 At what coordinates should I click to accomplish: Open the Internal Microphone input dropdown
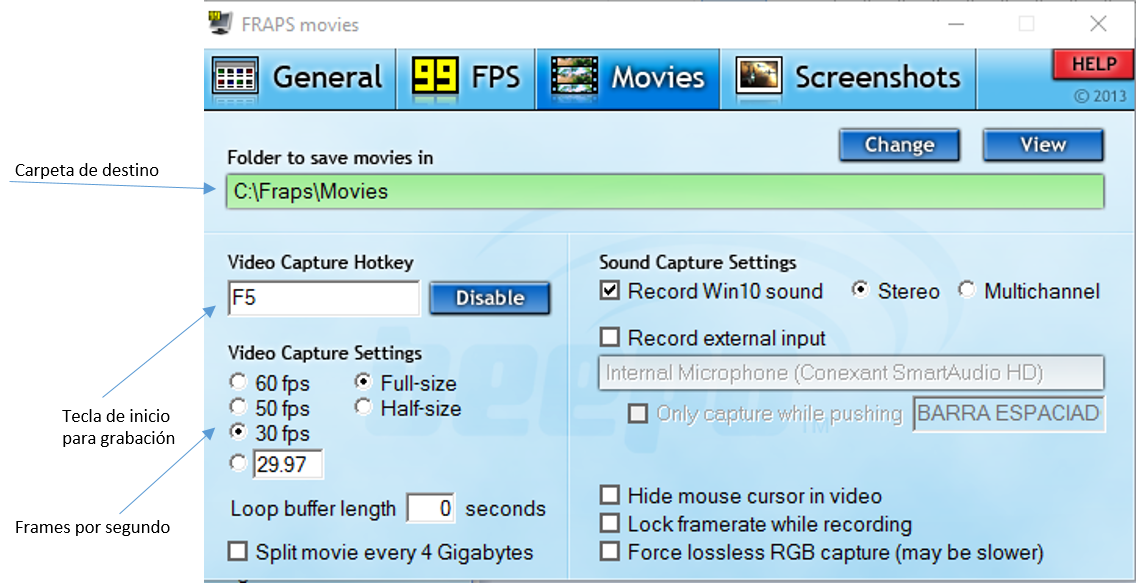pos(850,373)
